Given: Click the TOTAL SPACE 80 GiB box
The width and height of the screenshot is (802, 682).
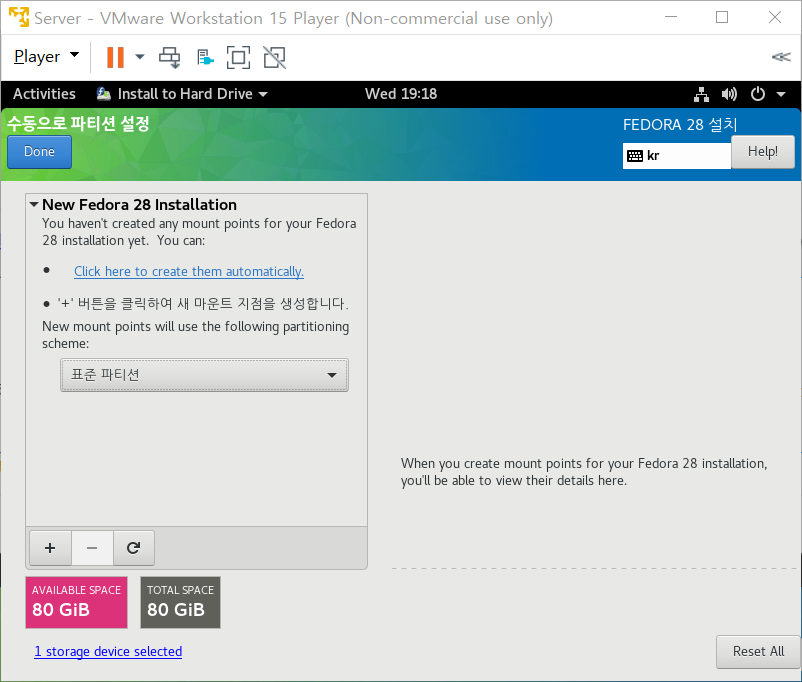Looking at the screenshot, I should point(180,602).
